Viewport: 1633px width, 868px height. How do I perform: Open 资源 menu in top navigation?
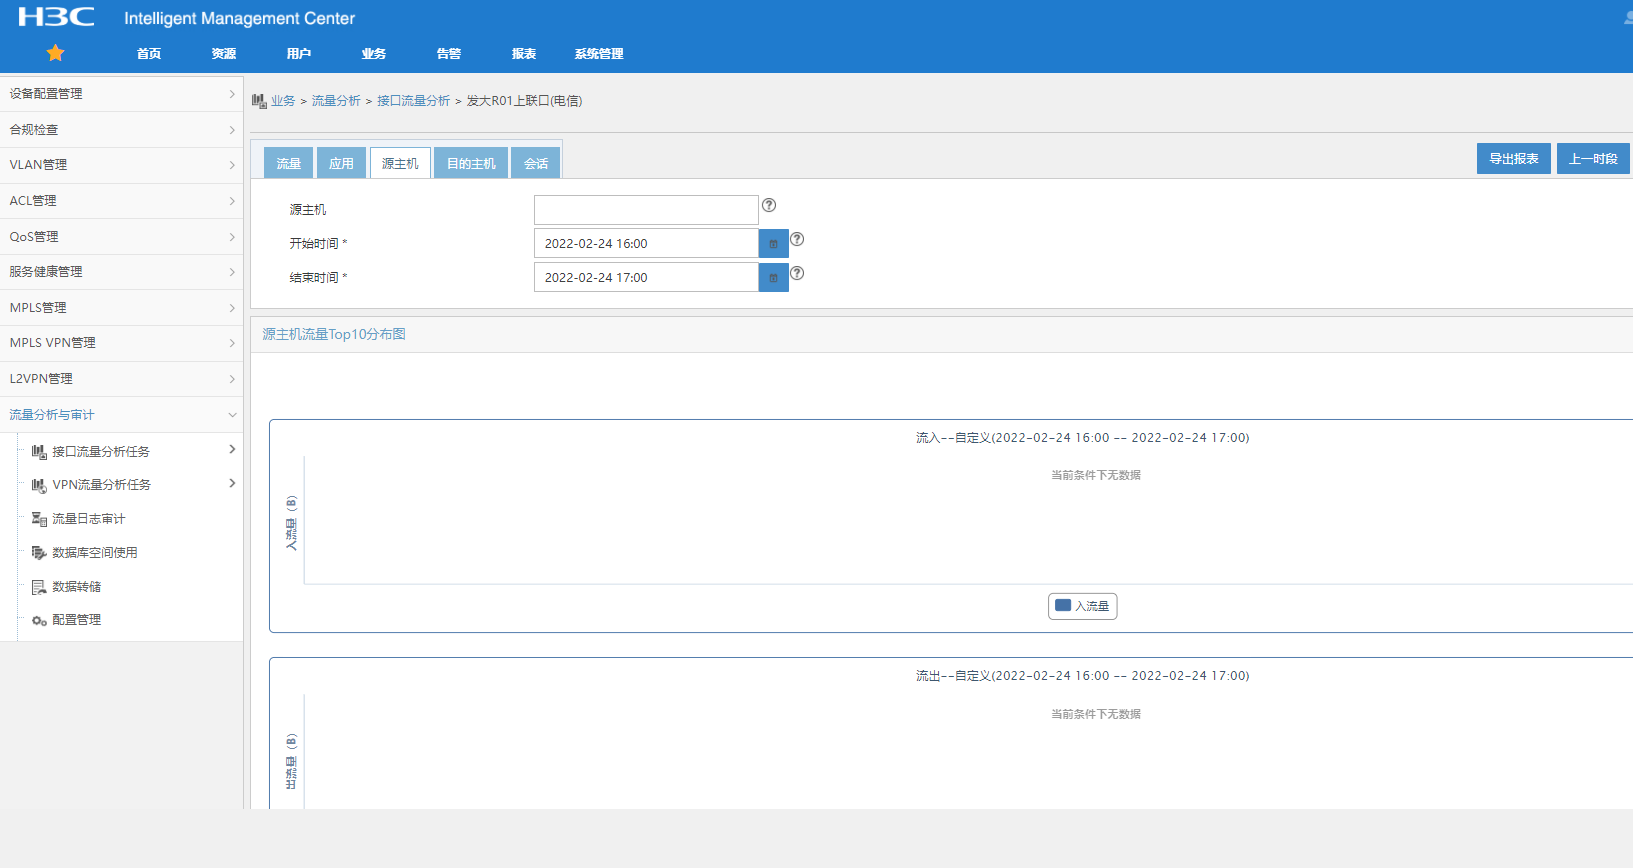pyautogui.click(x=224, y=54)
